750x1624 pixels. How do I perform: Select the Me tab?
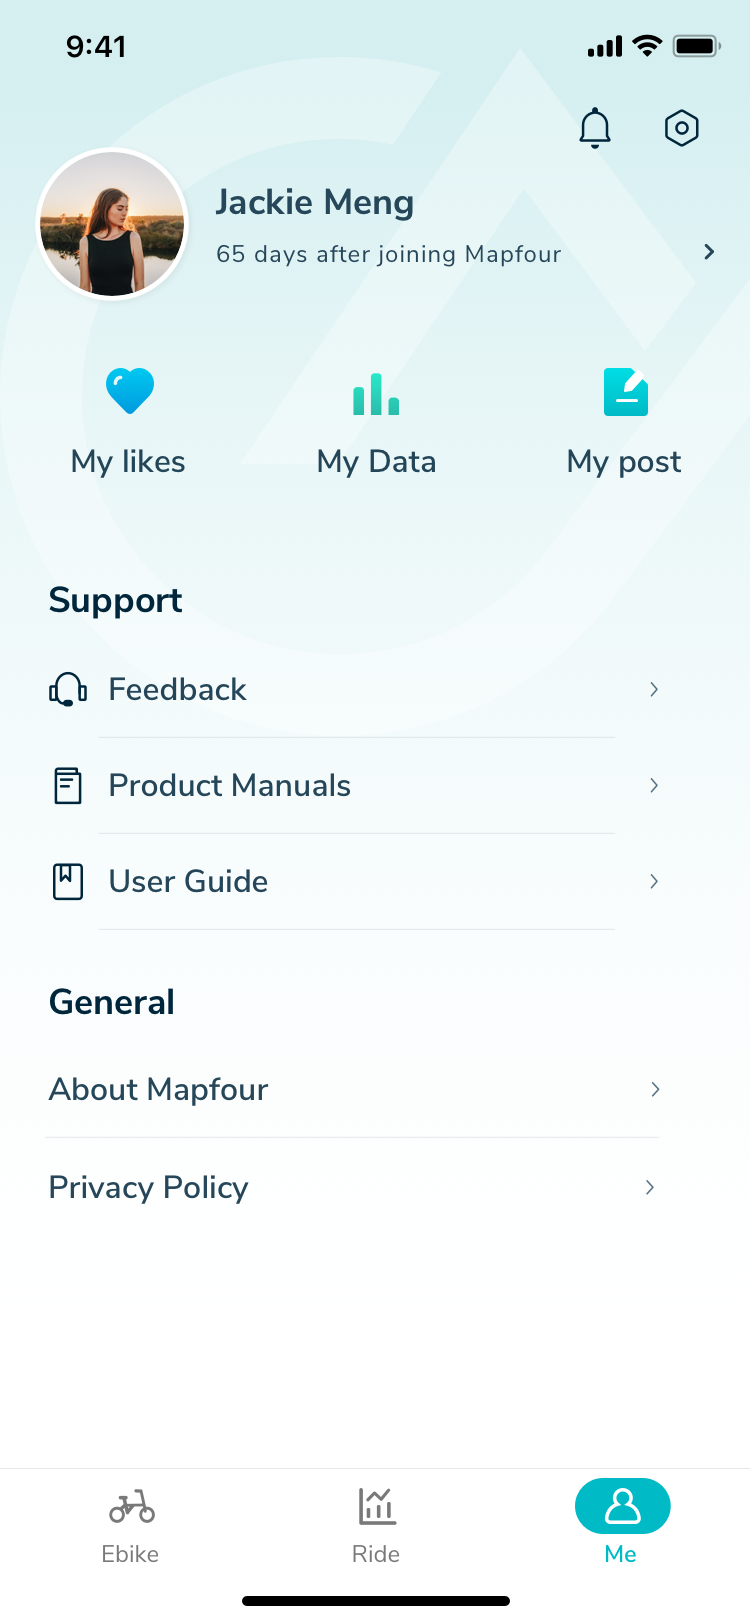click(622, 1523)
